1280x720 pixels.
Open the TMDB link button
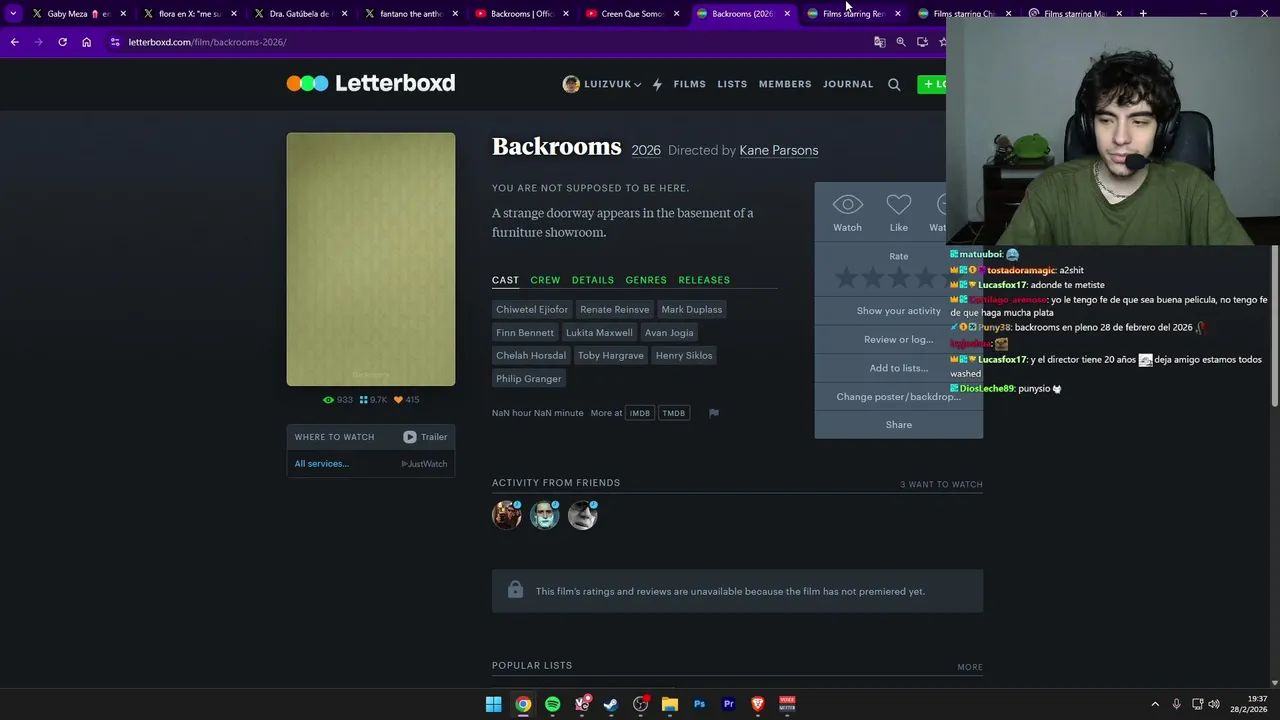tap(674, 413)
